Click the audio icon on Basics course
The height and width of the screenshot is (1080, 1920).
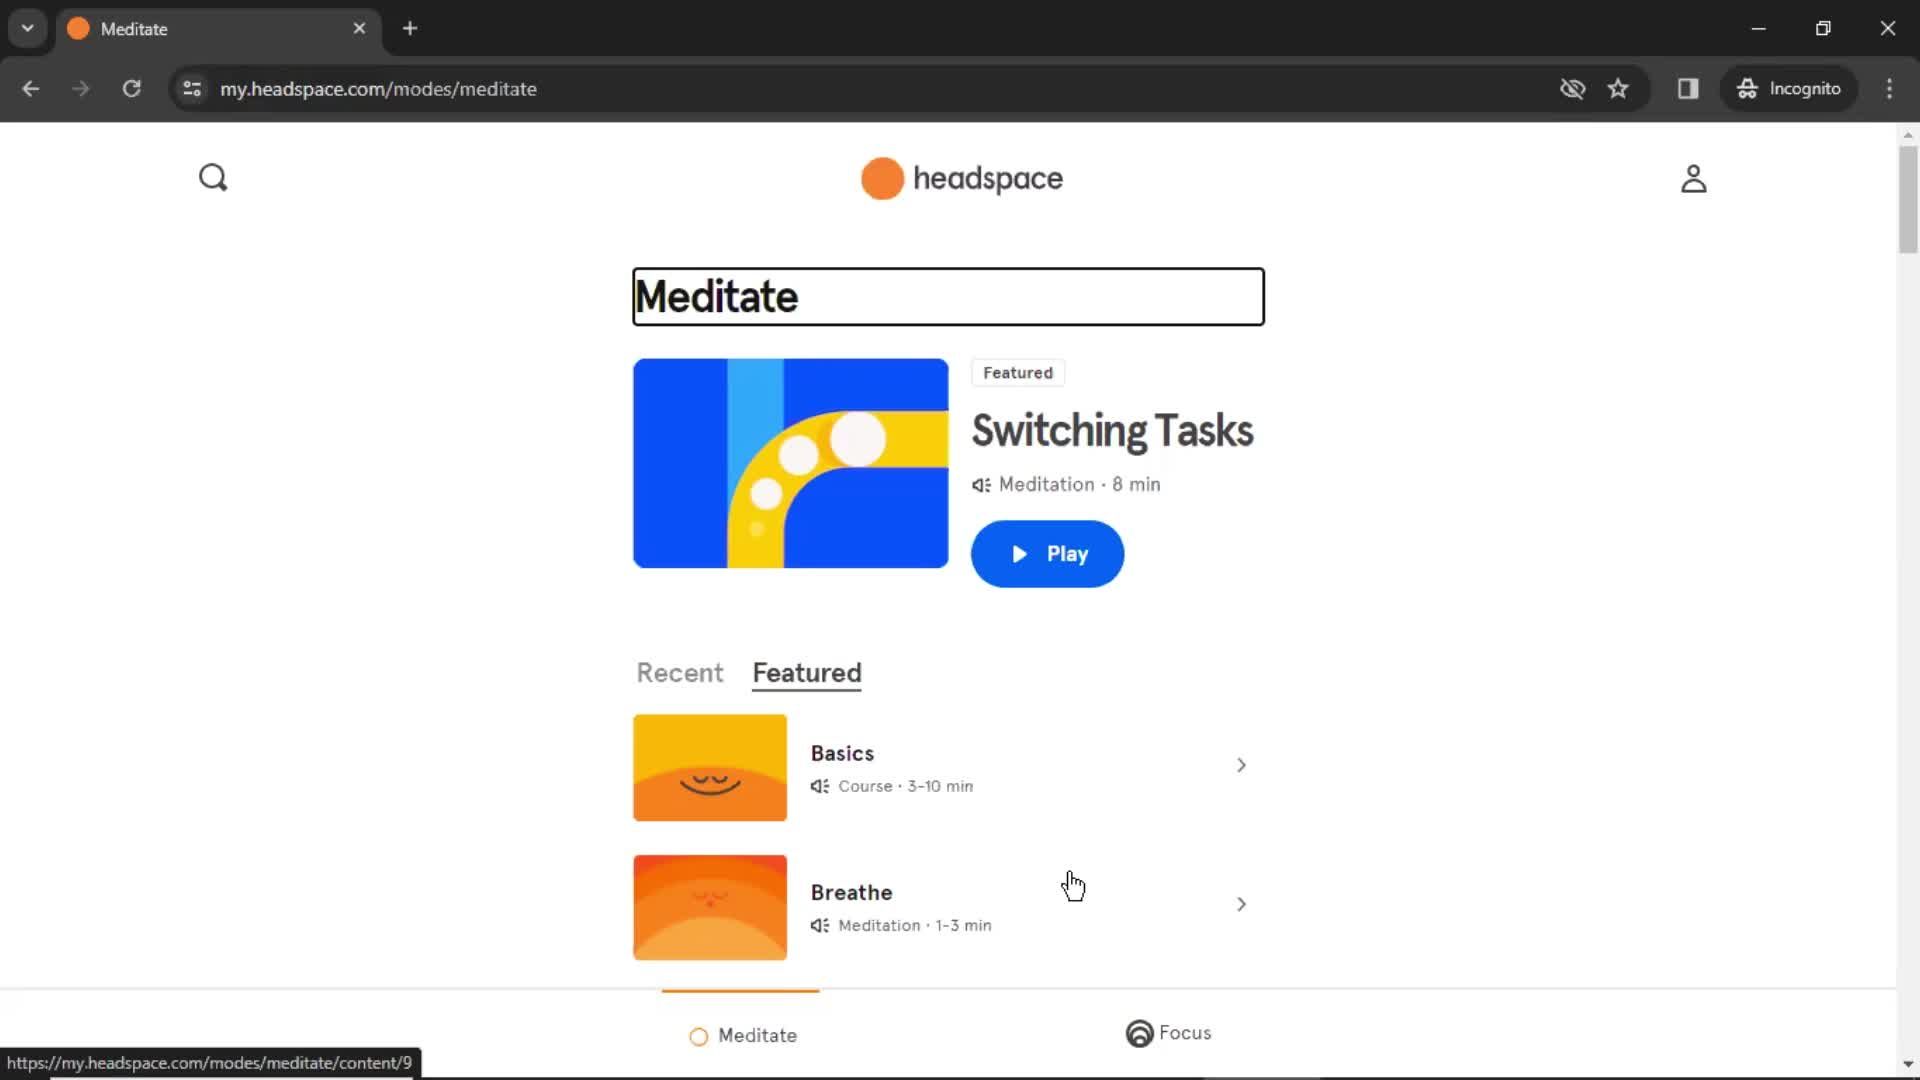(x=819, y=786)
